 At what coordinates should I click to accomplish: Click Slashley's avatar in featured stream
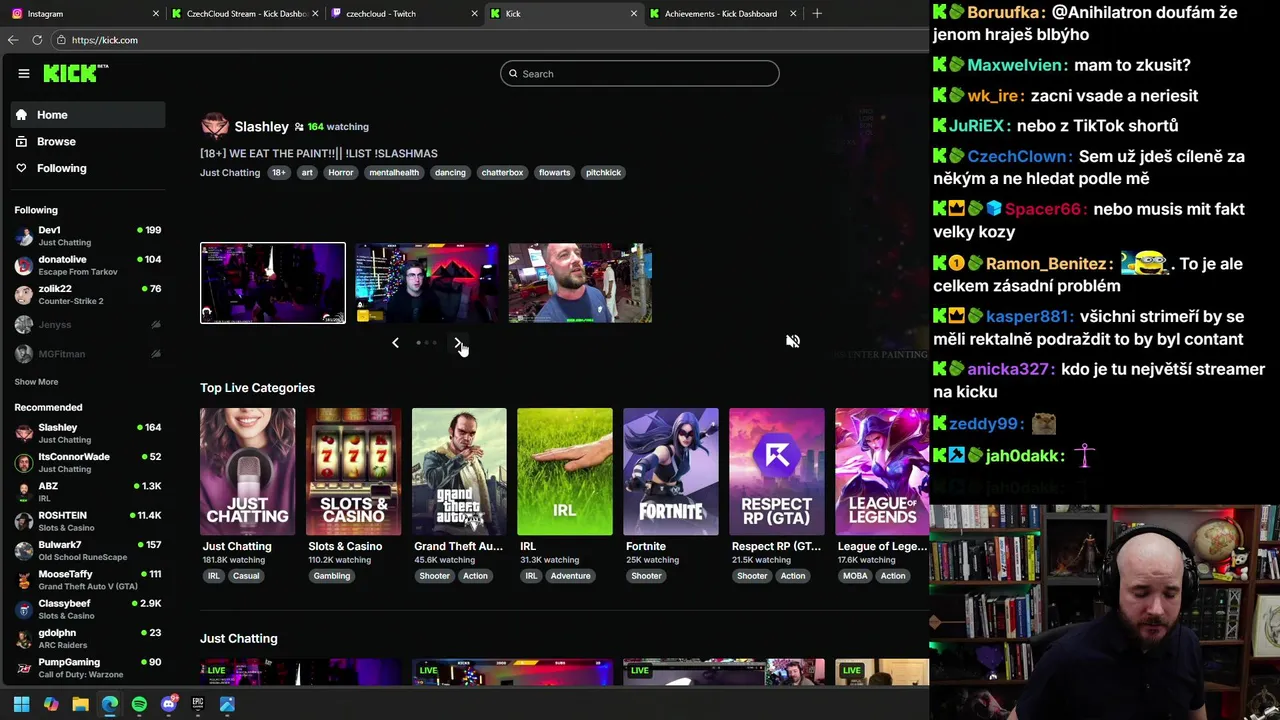[215, 126]
